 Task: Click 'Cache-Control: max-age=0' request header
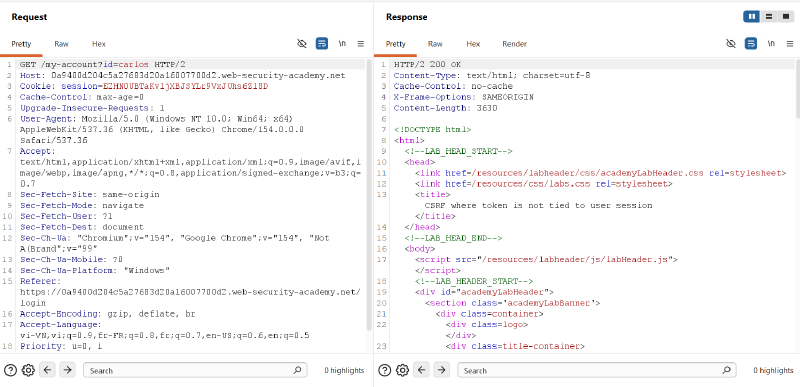[82, 97]
